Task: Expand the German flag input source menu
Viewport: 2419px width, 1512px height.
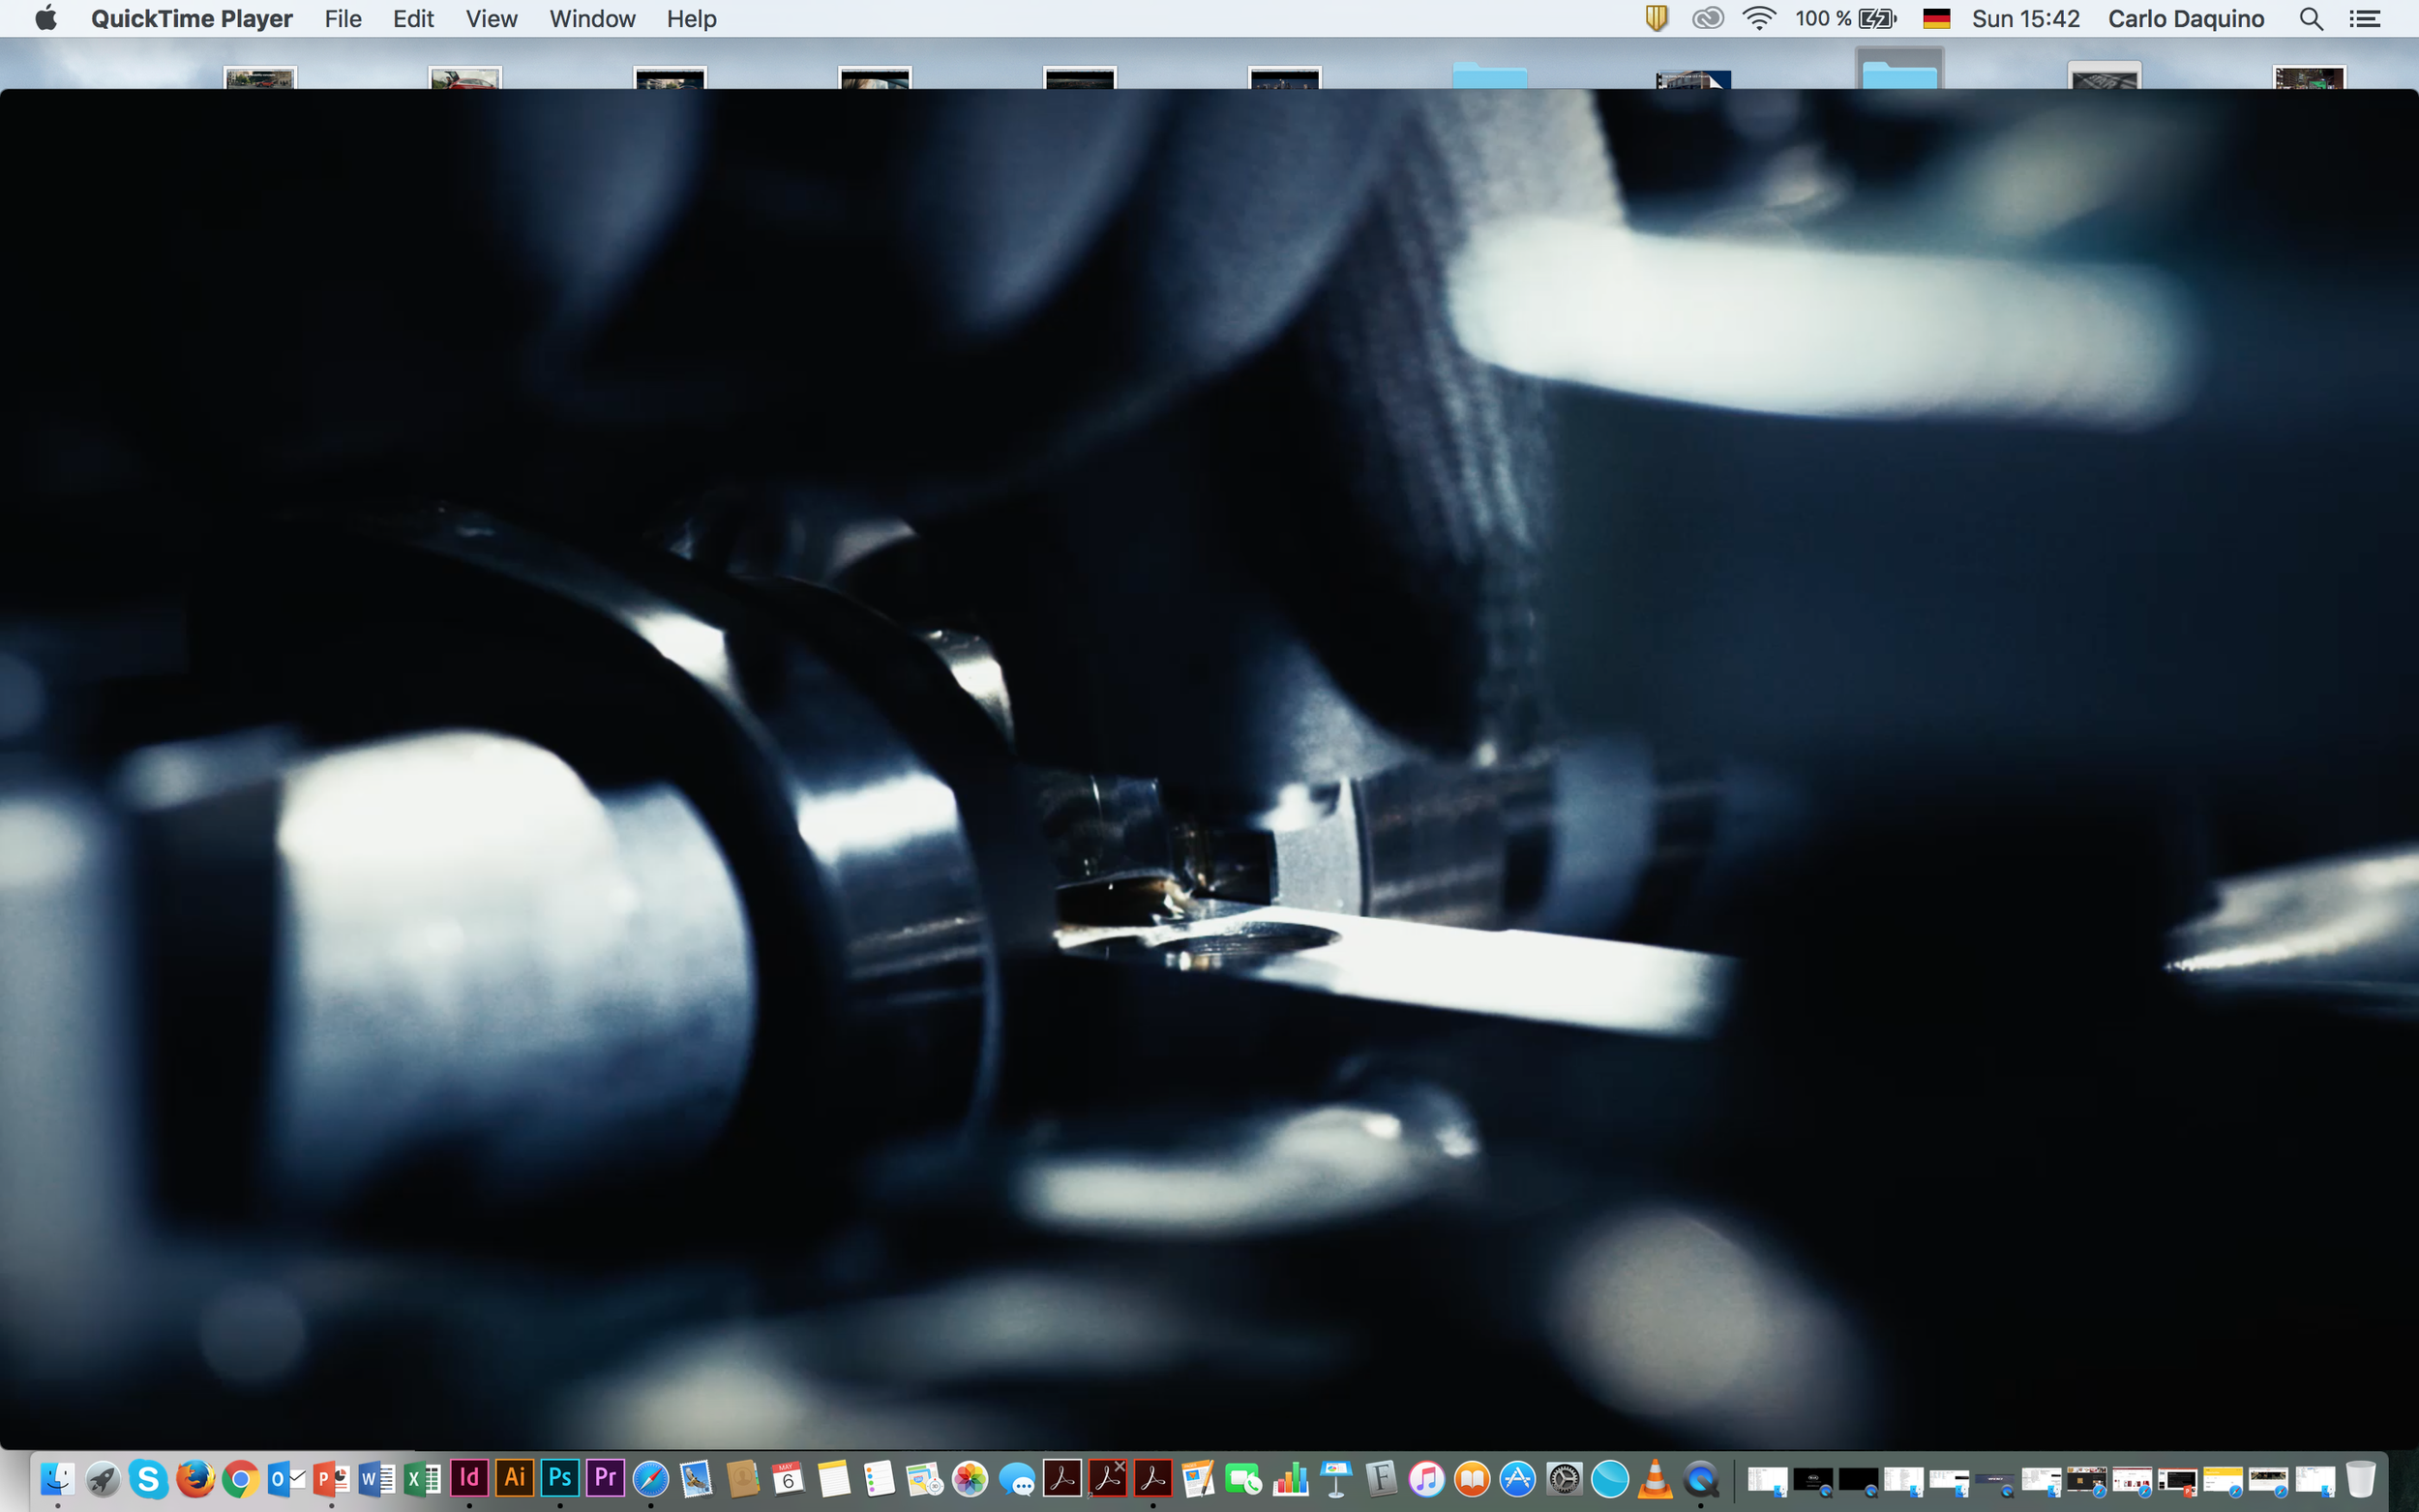Action: [1936, 19]
